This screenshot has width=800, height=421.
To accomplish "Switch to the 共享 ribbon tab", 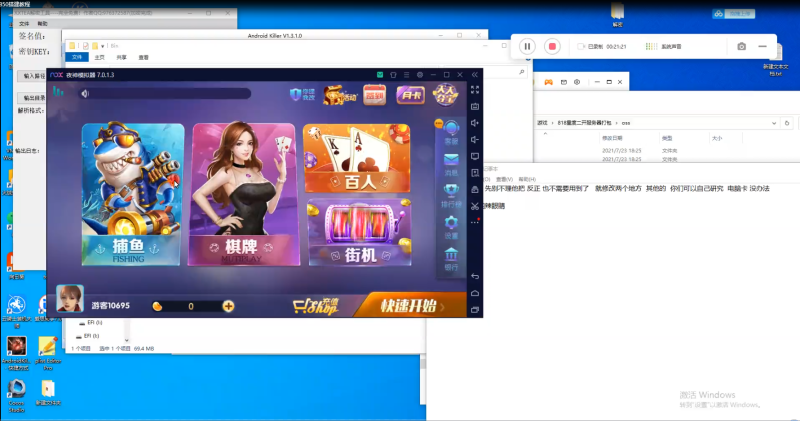I will tap(121, 58).
